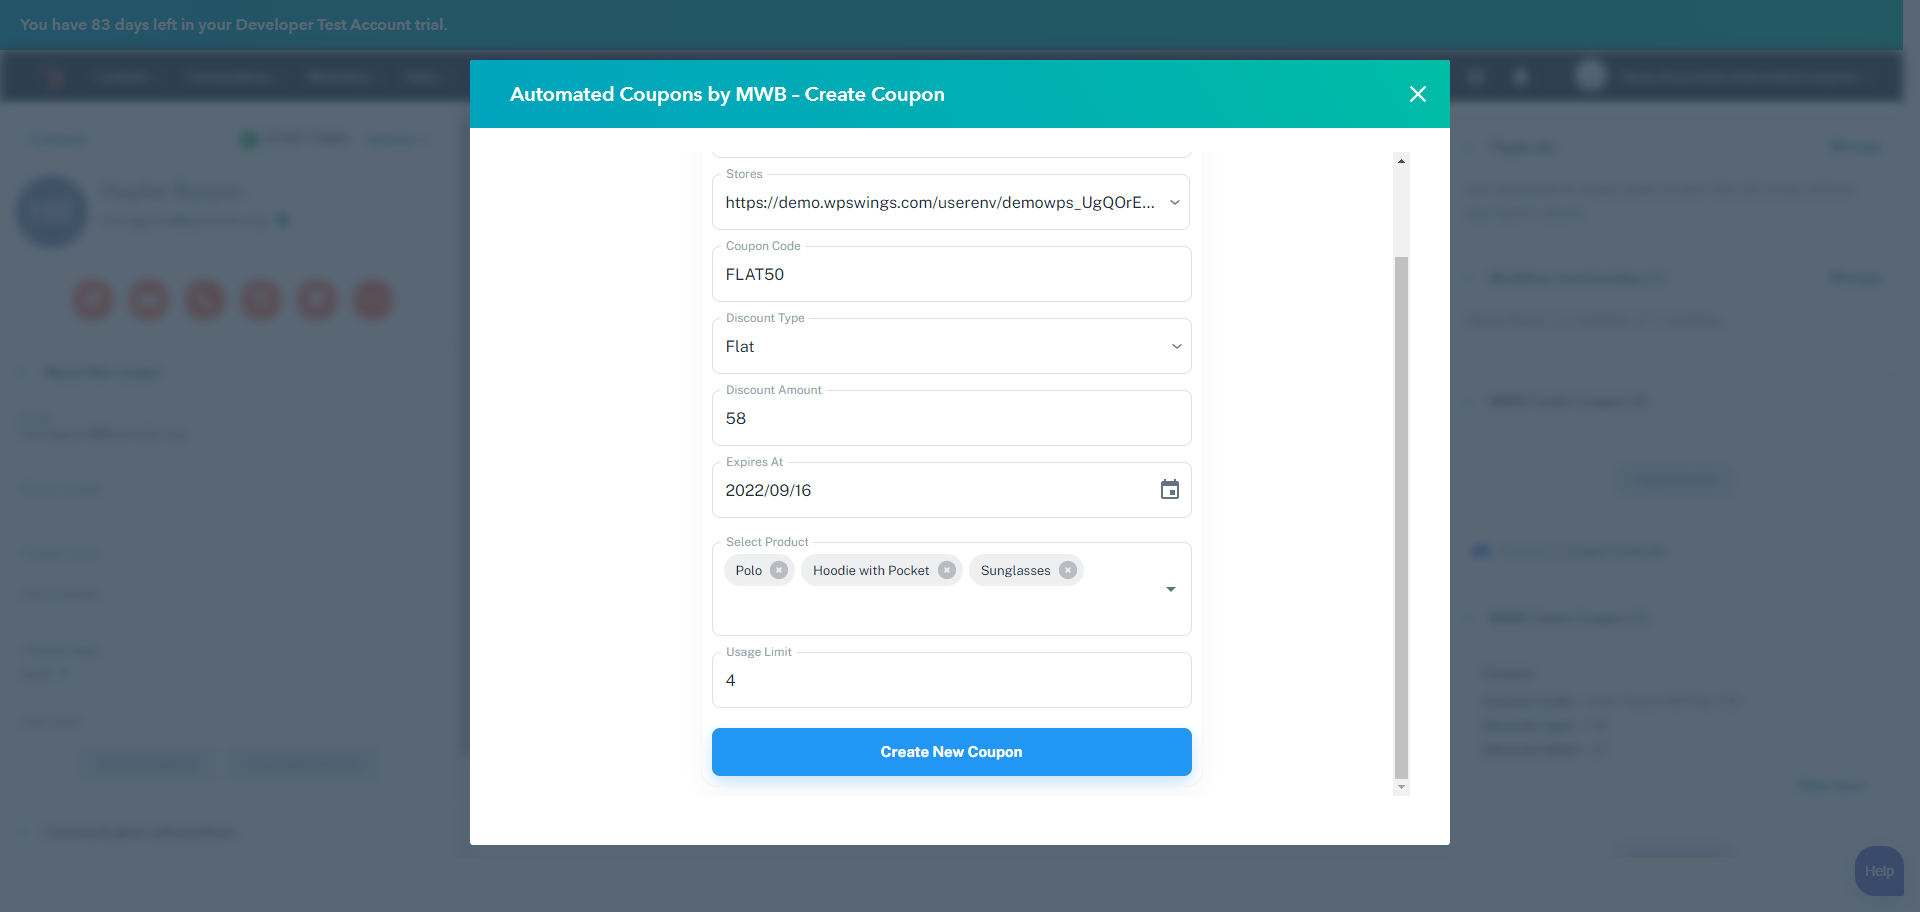1920x912 pixels.
Task: Remove Sunglasses from selected products
Action: coord(1067,570)
